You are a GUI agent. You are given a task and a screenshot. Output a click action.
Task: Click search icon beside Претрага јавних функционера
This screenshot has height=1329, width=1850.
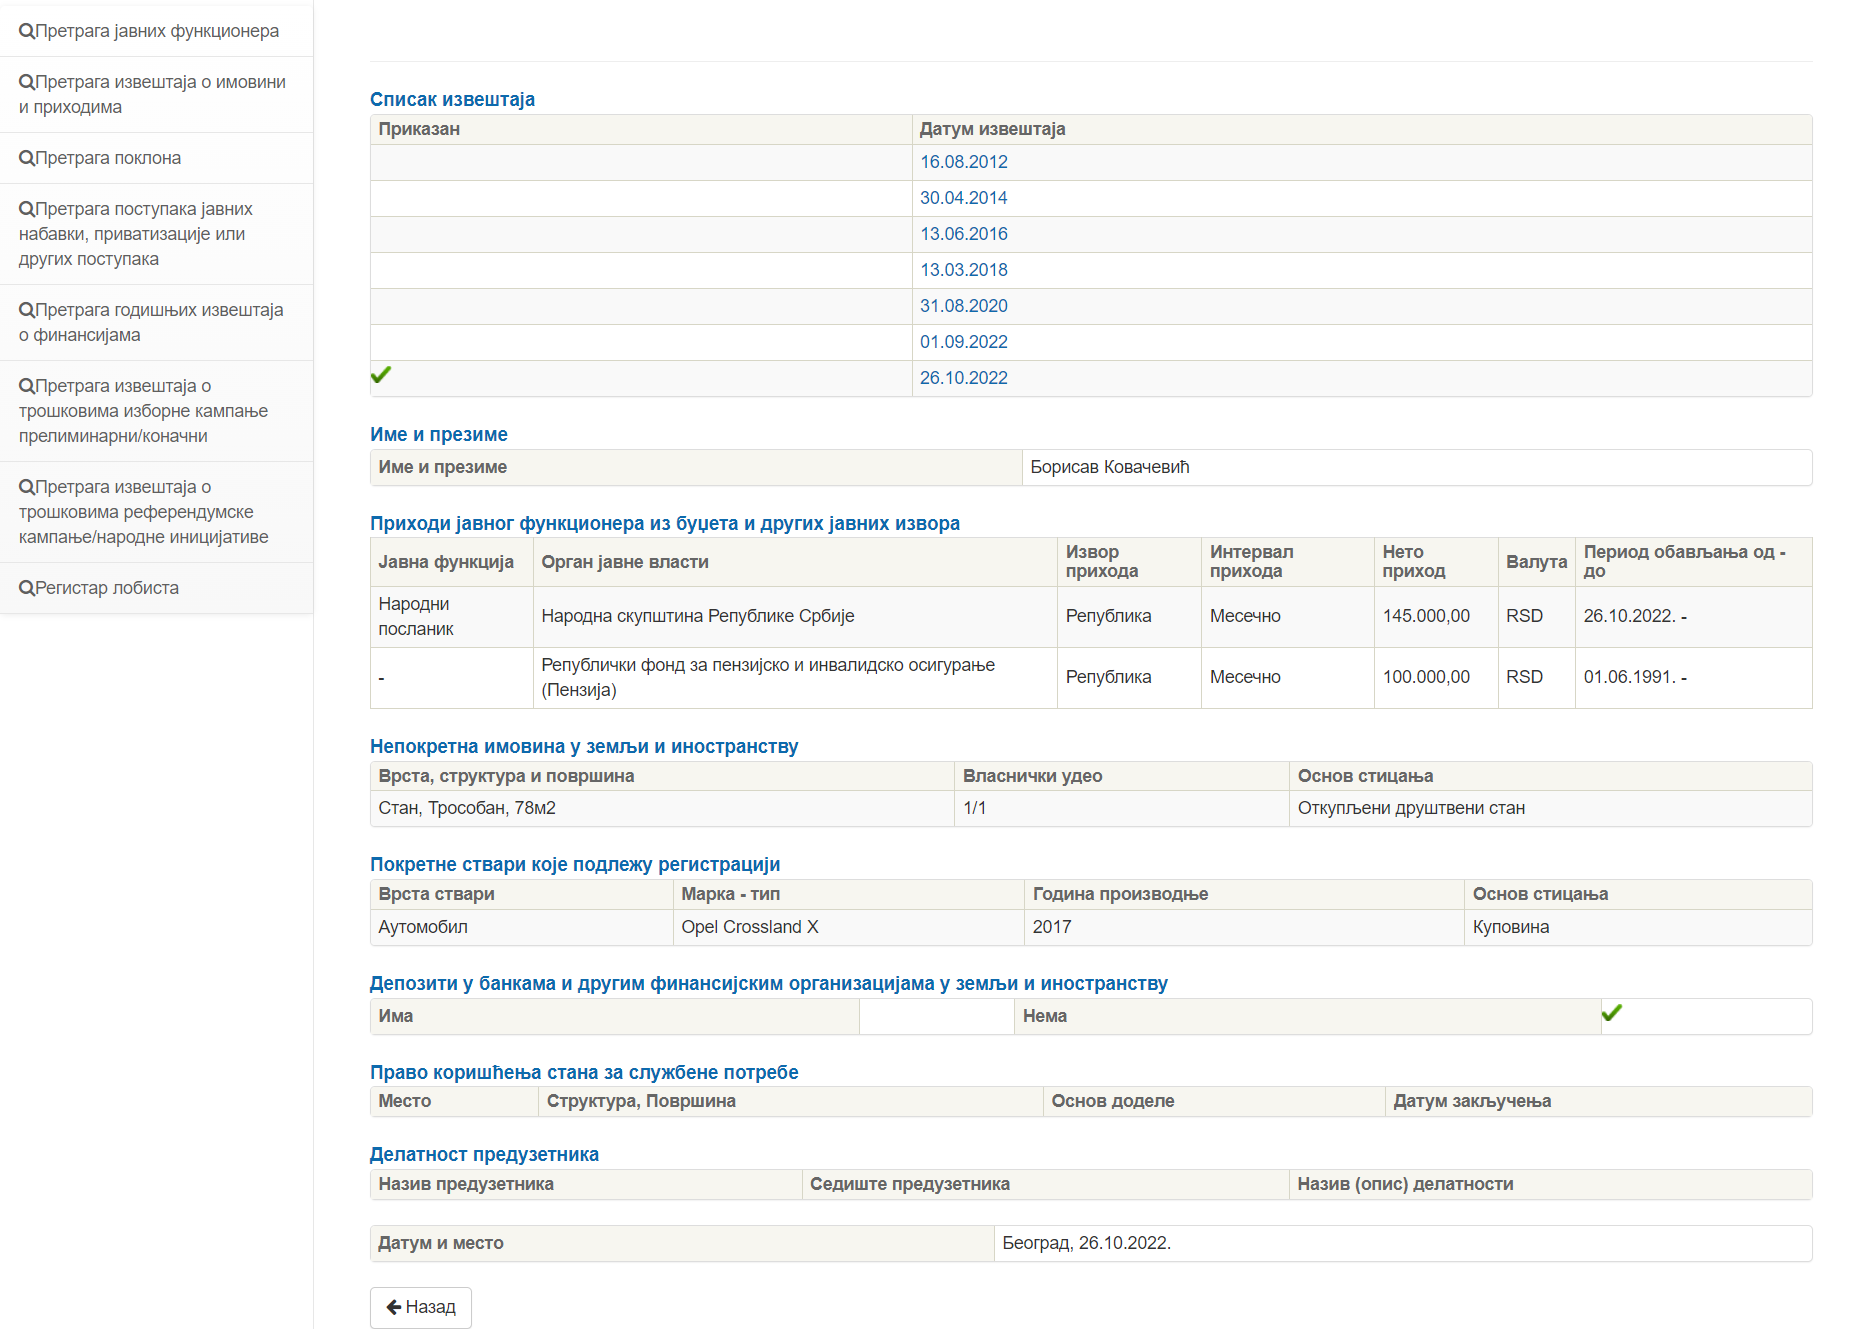(x=26, y=31)
